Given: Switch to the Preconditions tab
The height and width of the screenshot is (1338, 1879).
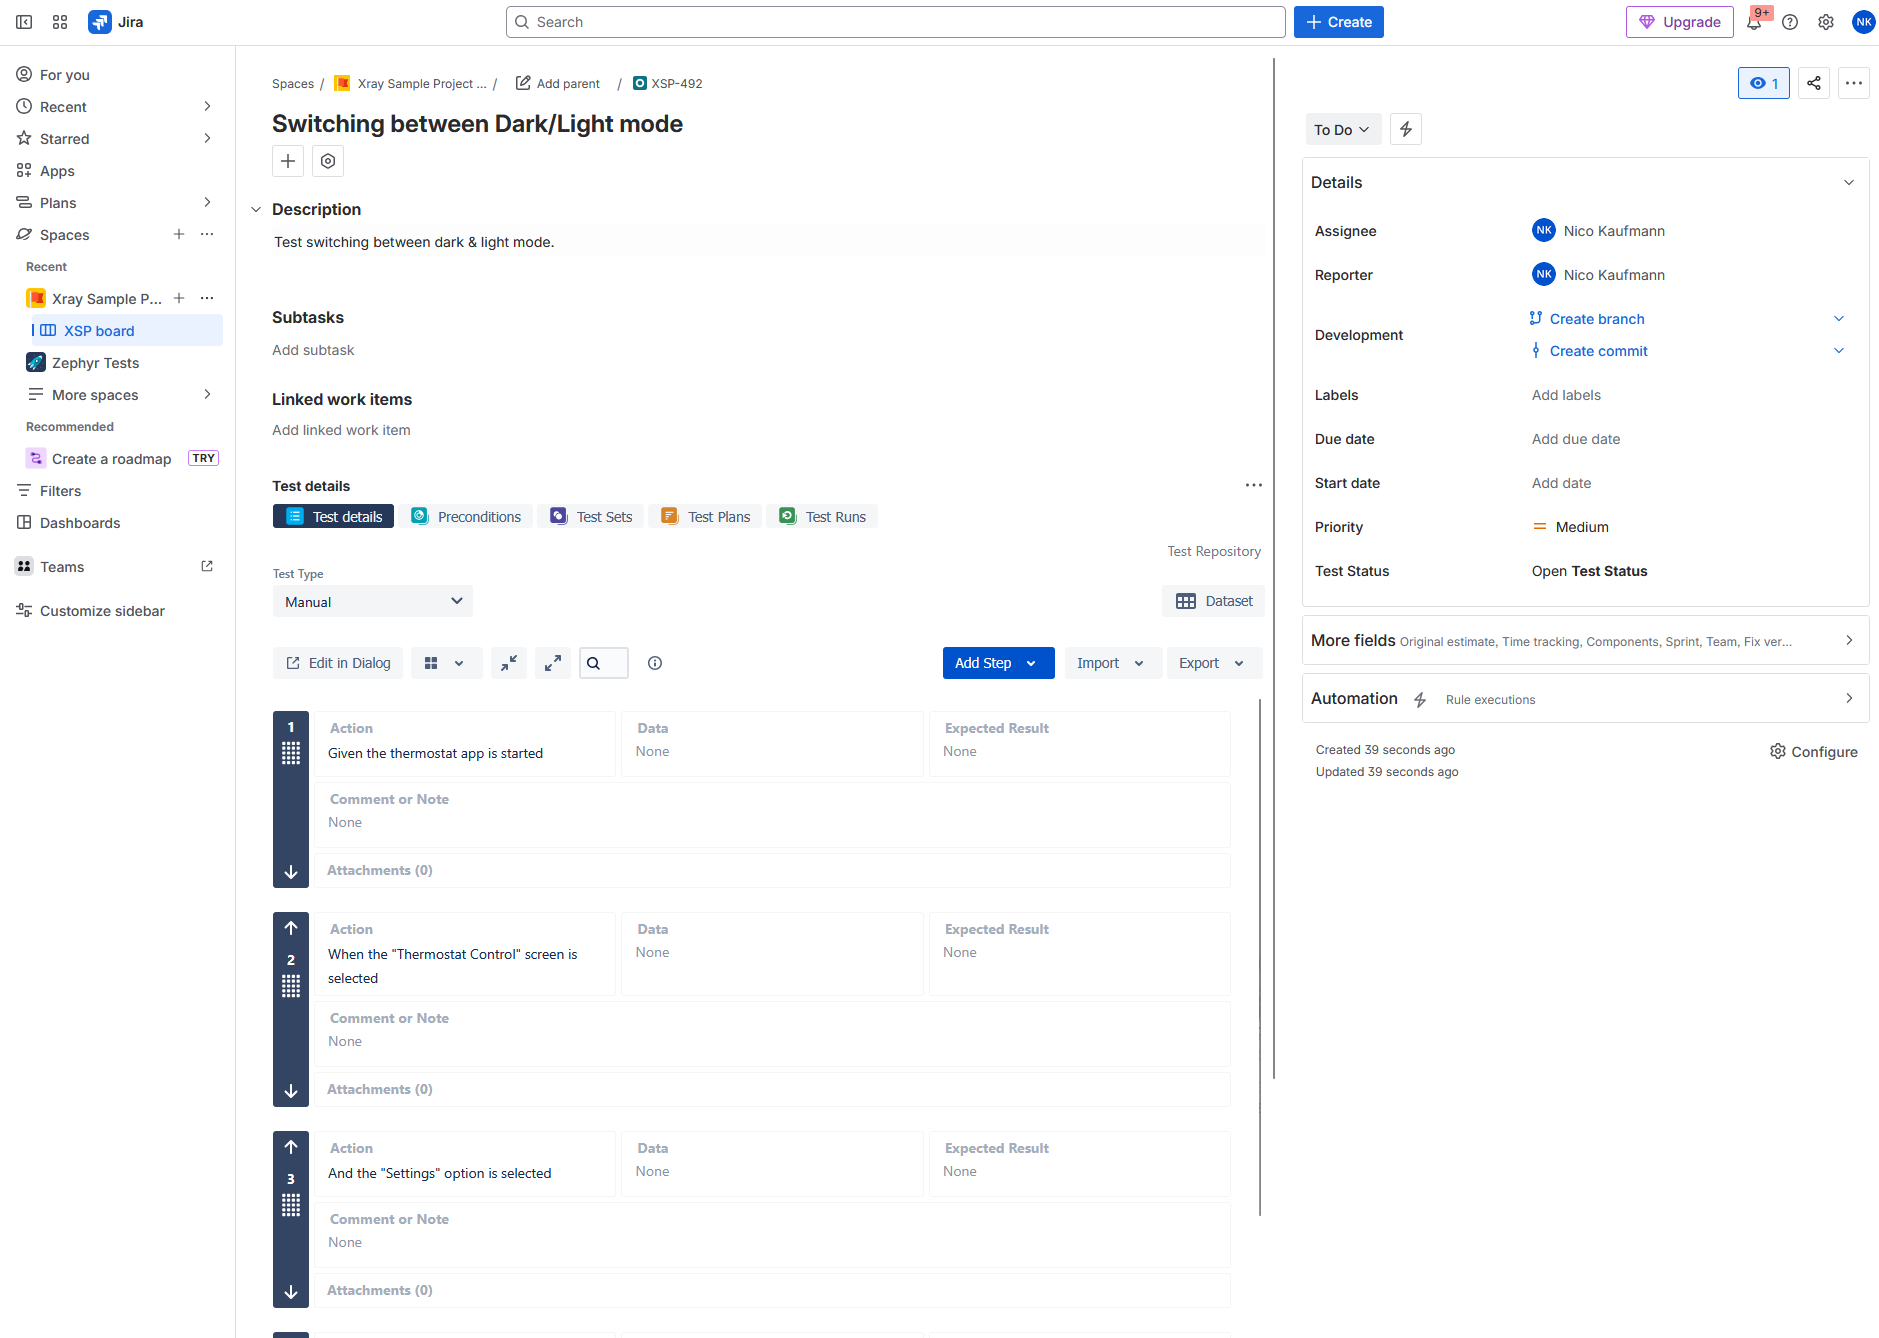Looking at the screenshot, I should pyautogui.click(x=466, y=517).
